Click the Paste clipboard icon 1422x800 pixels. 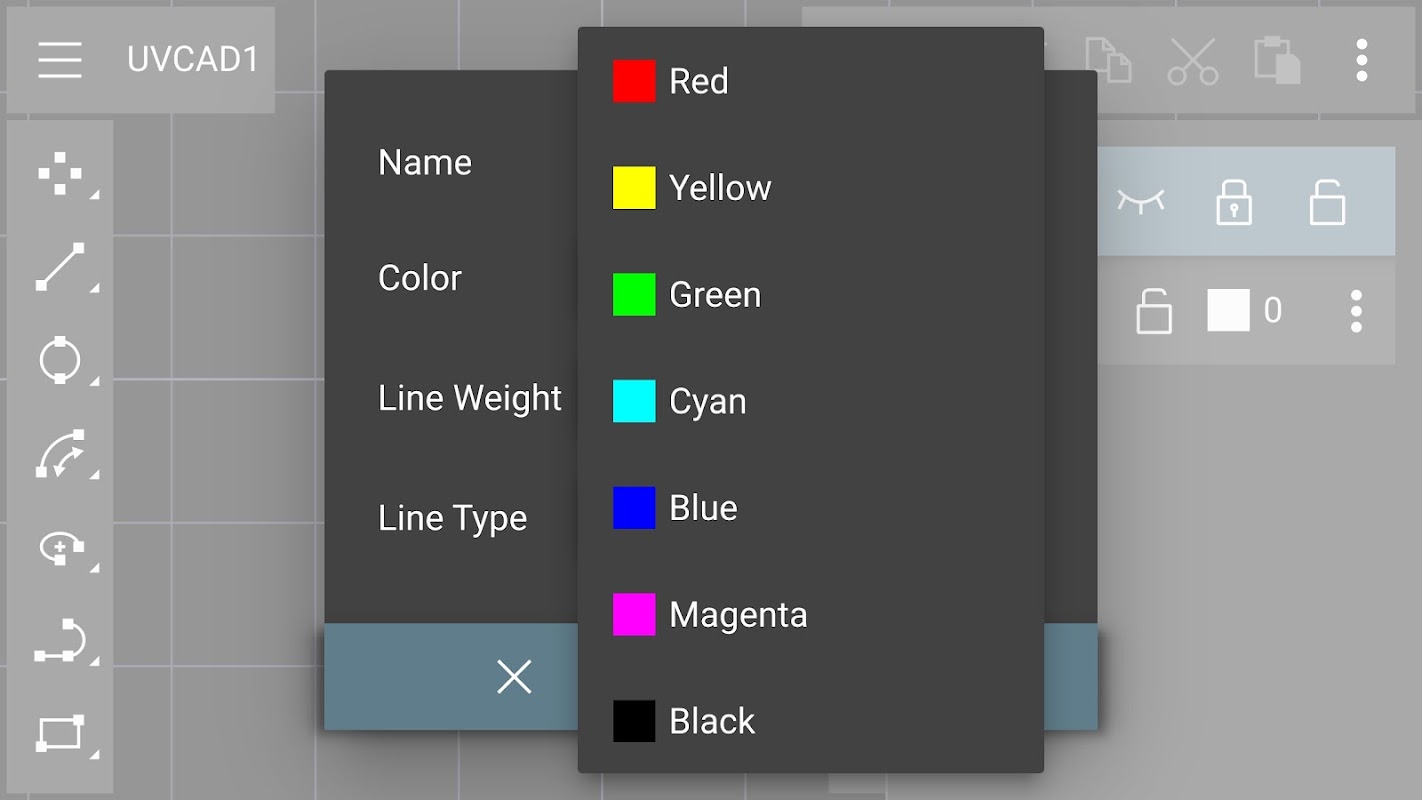(x=1278, y=61)
